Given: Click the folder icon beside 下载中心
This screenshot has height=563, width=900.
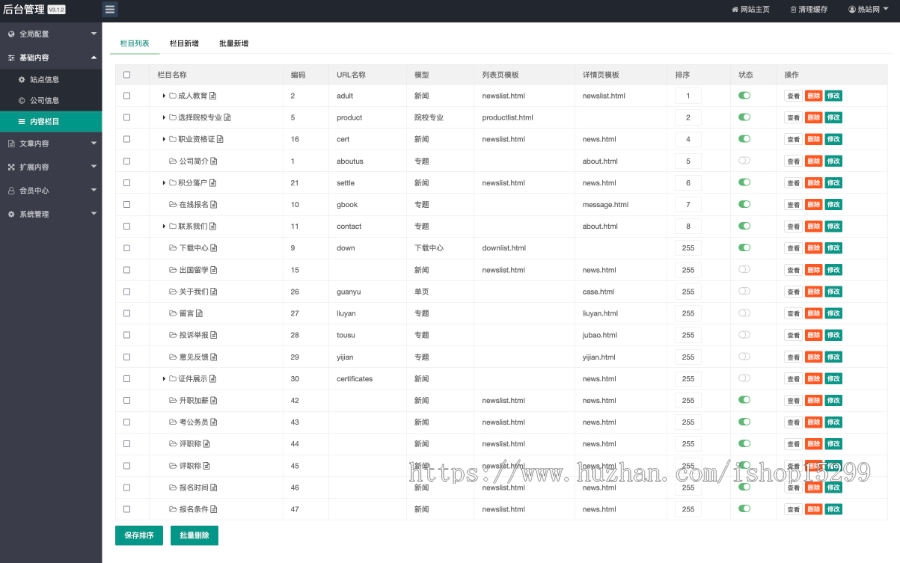Looking at the screenshot, I should 173,248.
